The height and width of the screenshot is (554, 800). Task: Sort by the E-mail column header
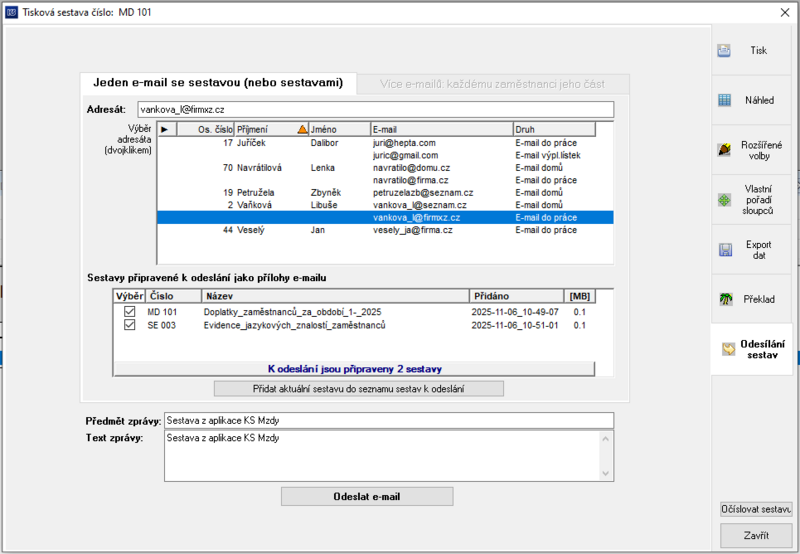[x=442, y=130]
